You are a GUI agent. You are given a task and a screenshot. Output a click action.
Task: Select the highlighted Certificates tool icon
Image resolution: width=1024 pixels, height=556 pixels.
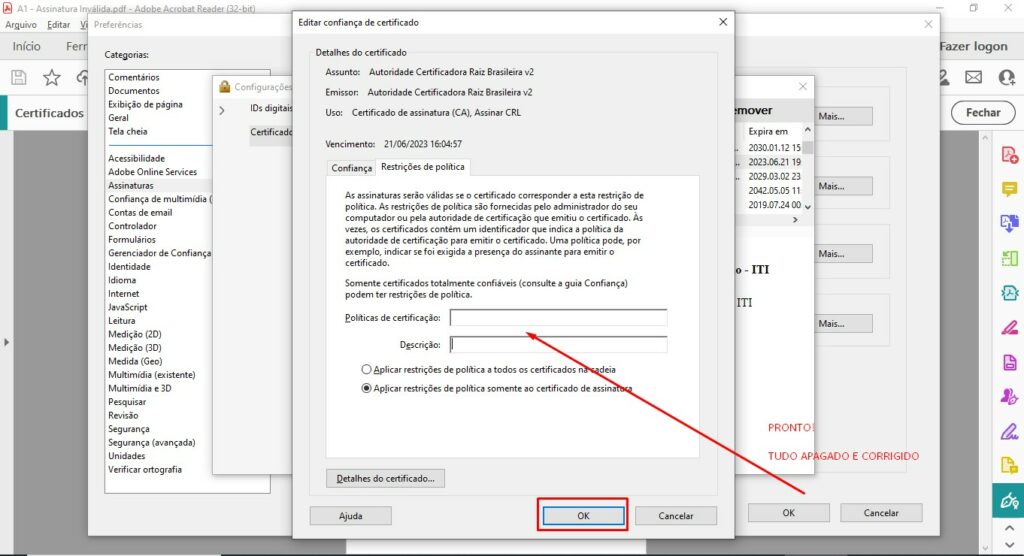click(x=1008, y=500)
